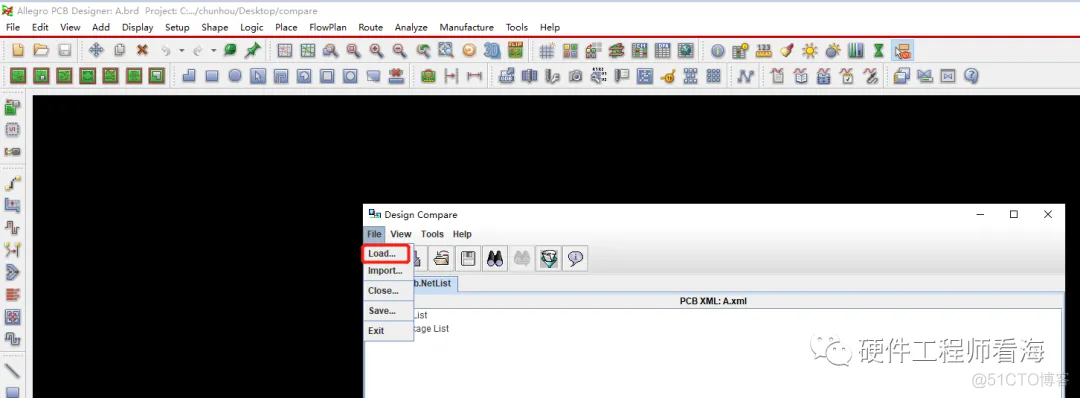1080x398 pixels.
Task: Click the Open folder icon in Allegro toolbar
Action: point(41,50)
